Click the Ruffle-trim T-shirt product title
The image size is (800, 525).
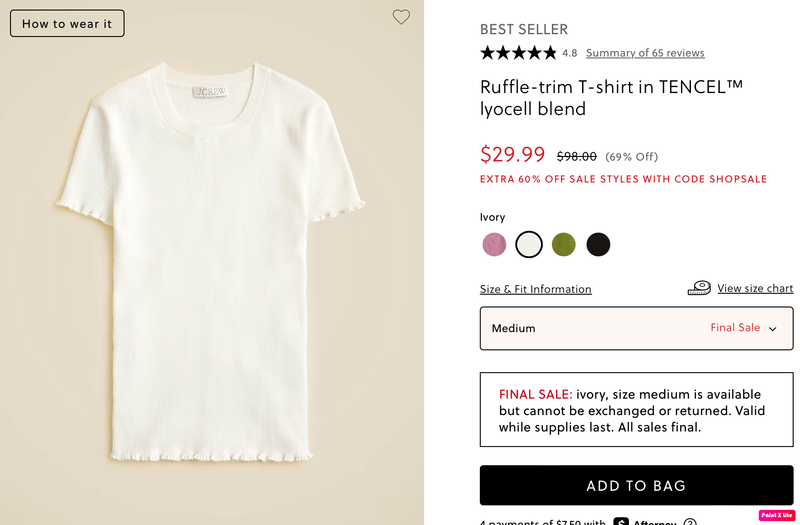(x=611, y=98)
